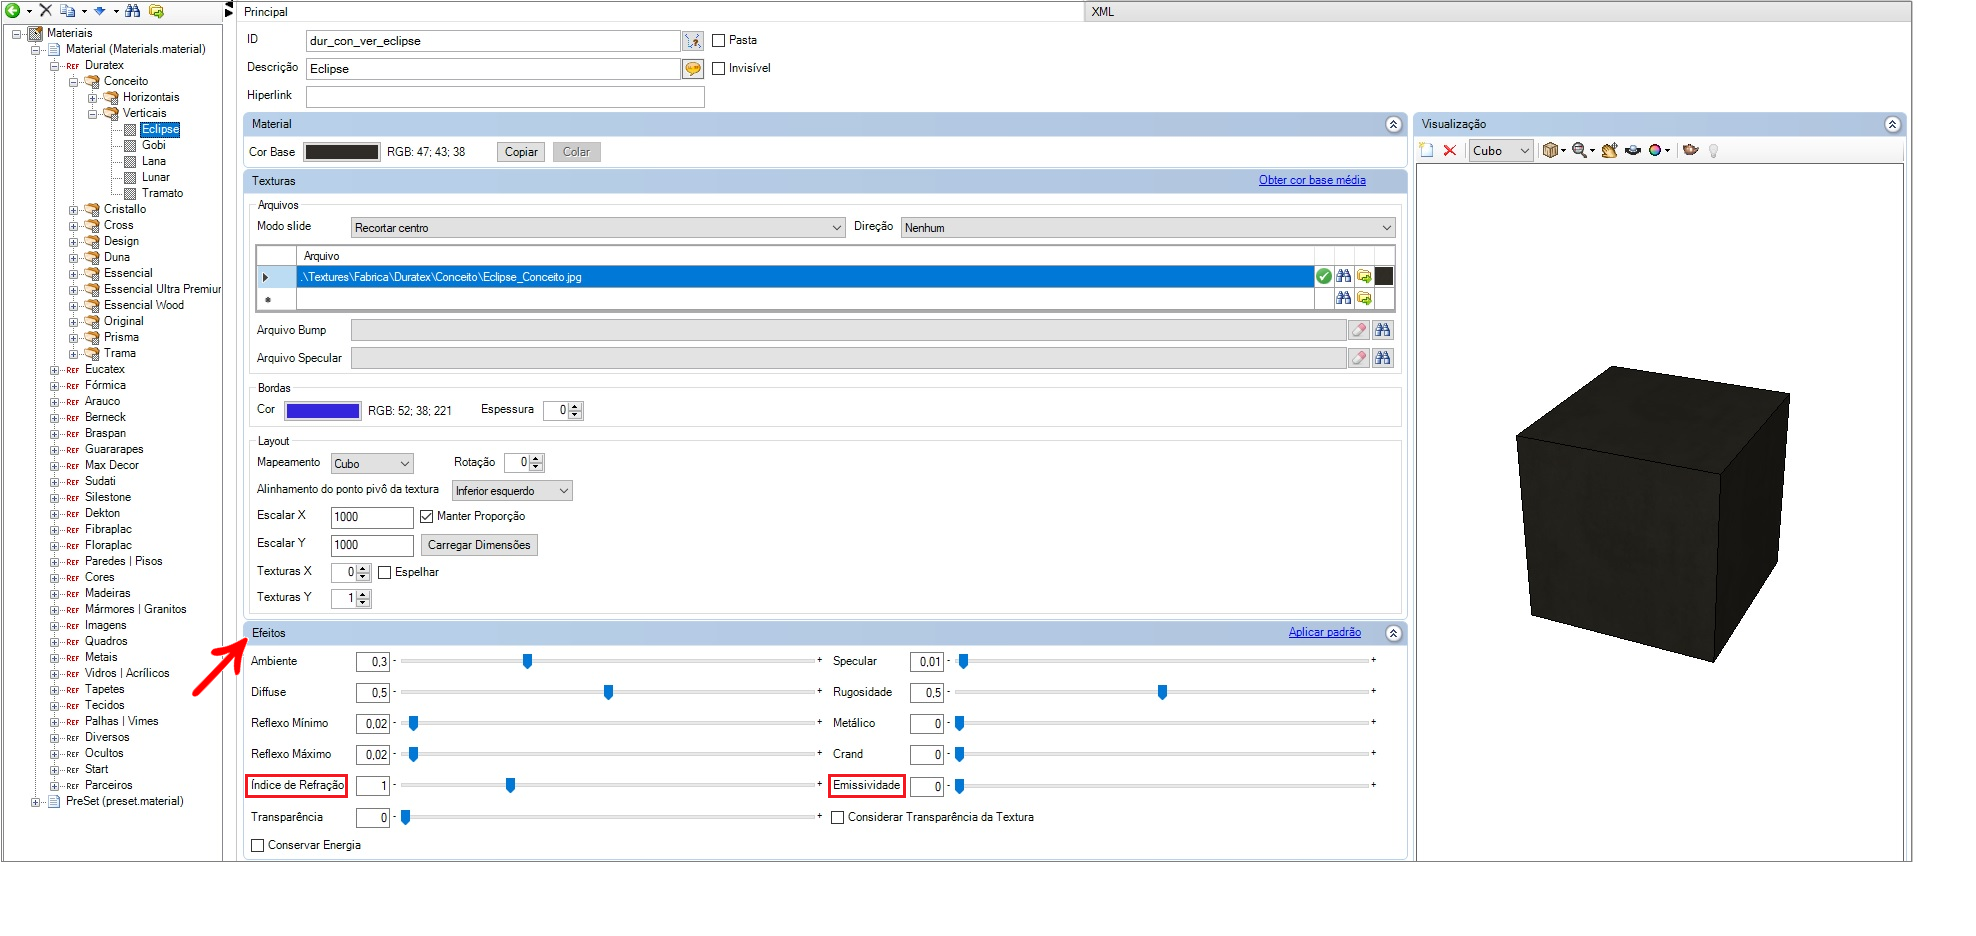Click Aplicar padrão link
1976x936 pixels.
tap(1325, 633)
